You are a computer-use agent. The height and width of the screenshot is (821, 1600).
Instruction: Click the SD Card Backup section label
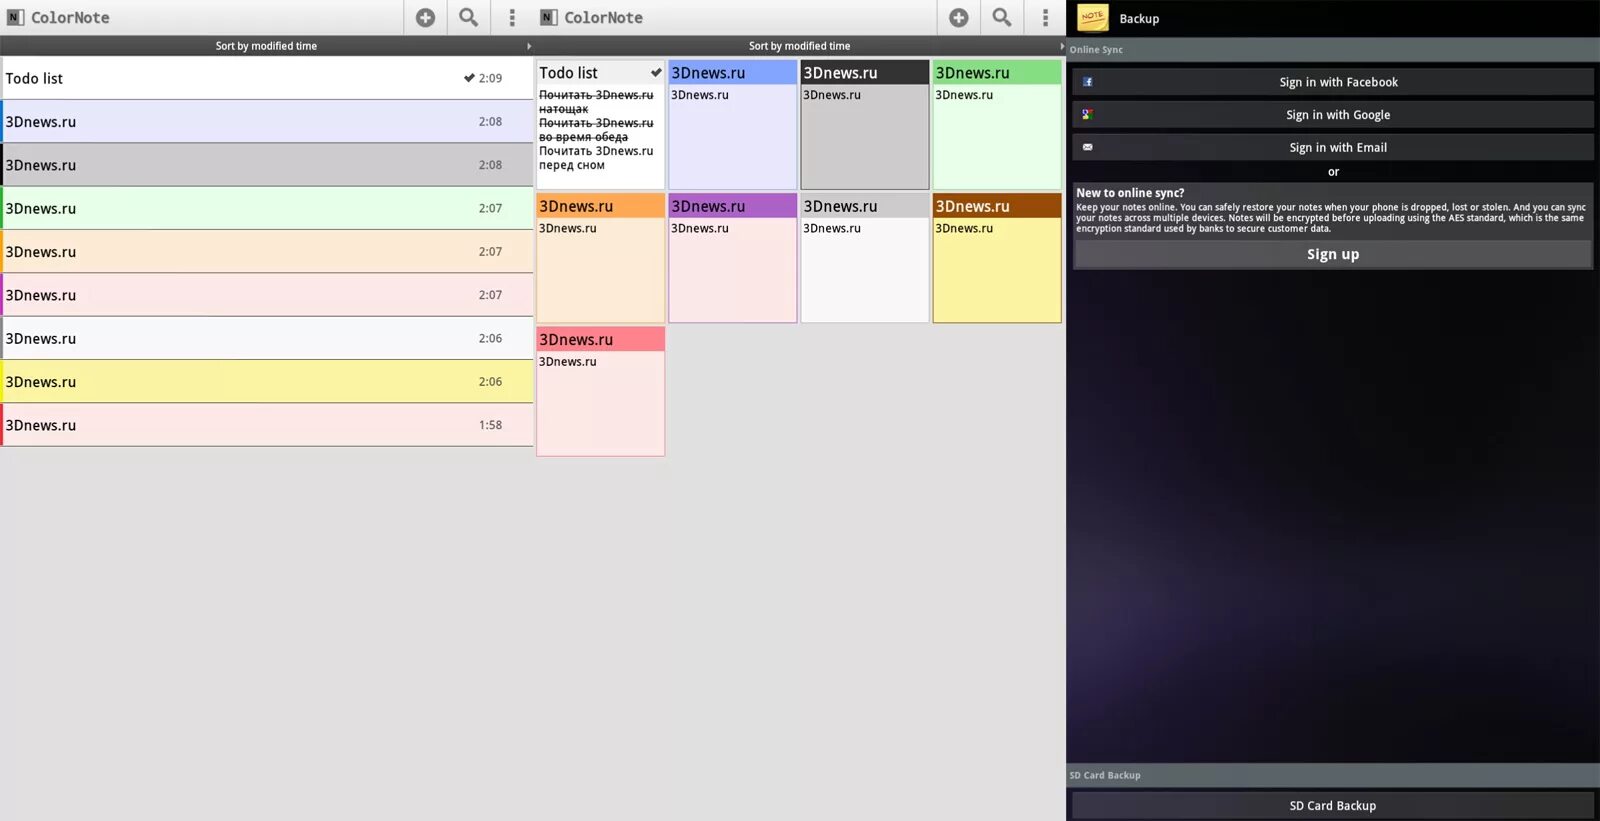(1105, 775)
